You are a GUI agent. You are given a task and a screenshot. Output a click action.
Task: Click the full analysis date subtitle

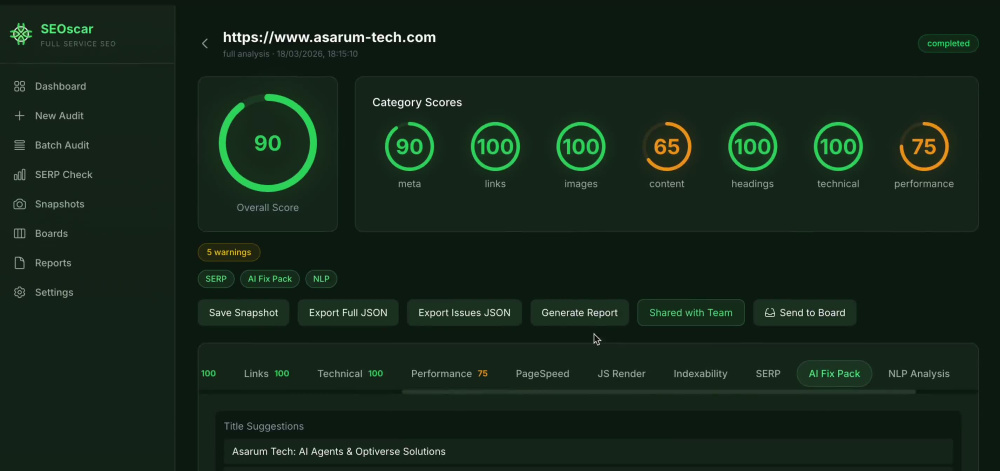[290, 54]
